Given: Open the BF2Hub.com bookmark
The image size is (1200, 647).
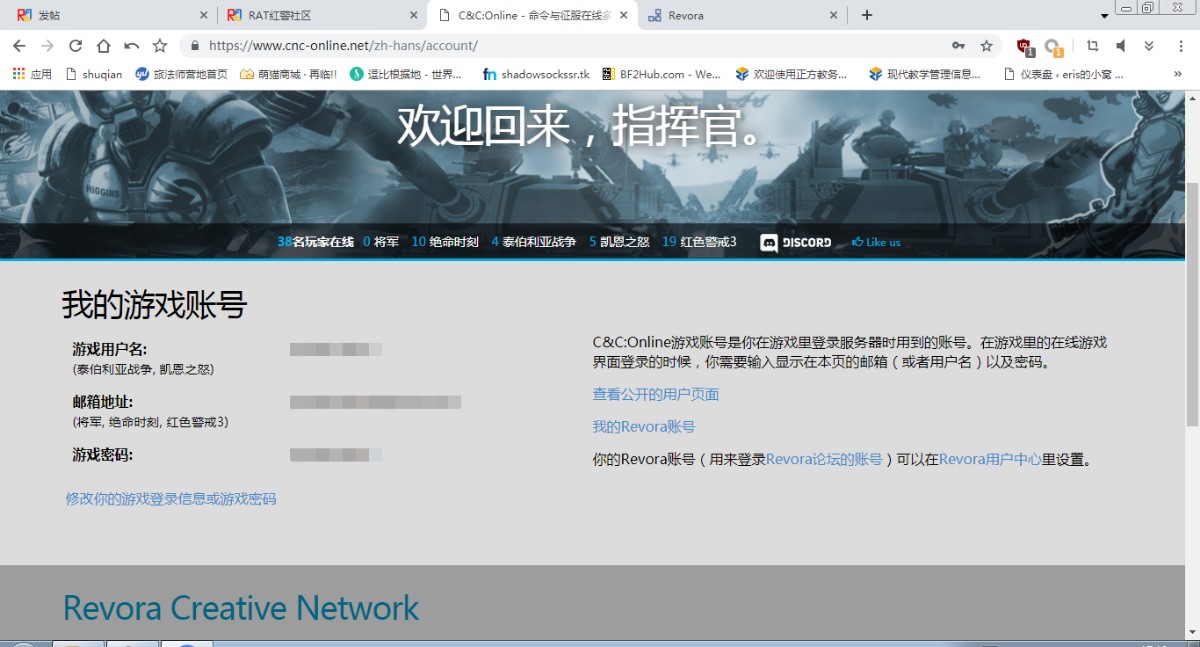Looking at the screenshot, I should 661,74.
